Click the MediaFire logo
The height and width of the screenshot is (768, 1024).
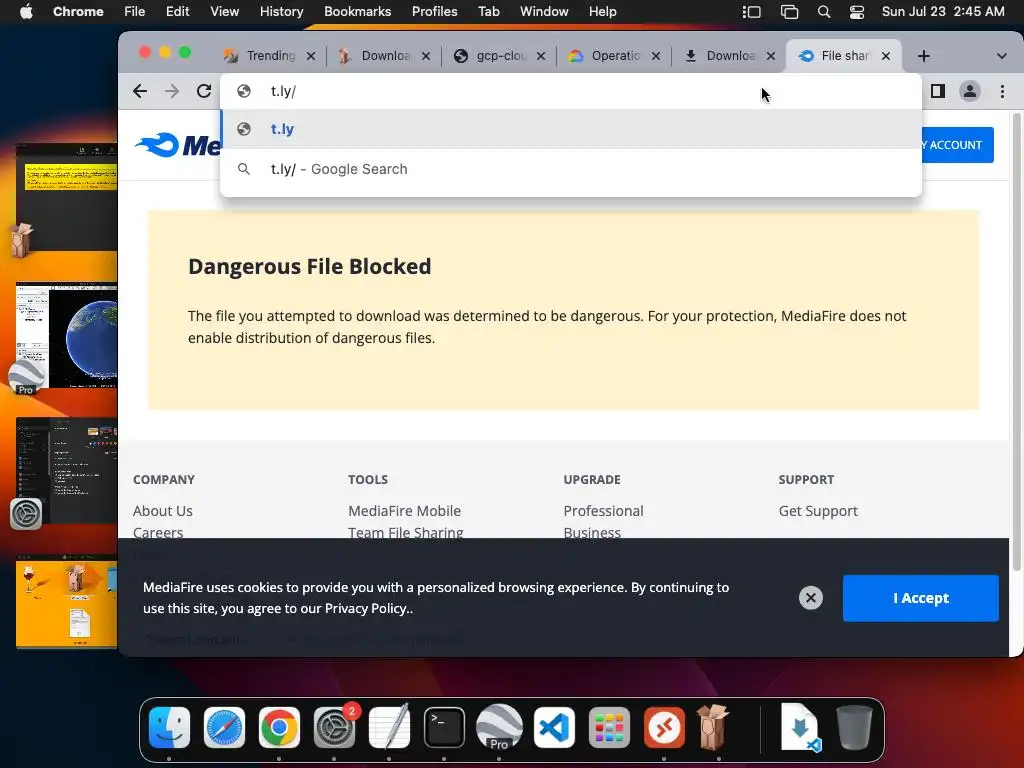pyautogui.click(x=178, y=145)
